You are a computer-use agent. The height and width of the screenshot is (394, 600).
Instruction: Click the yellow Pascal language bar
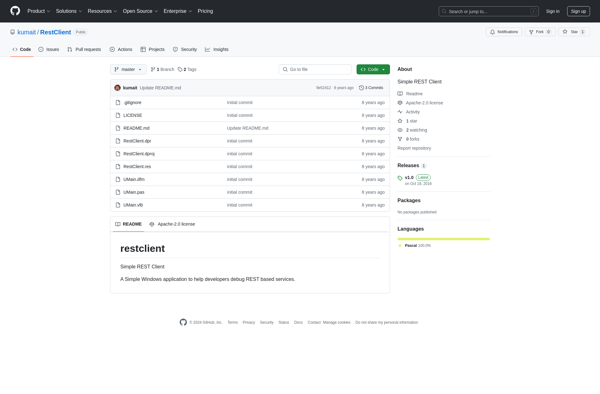click(443, 239)
